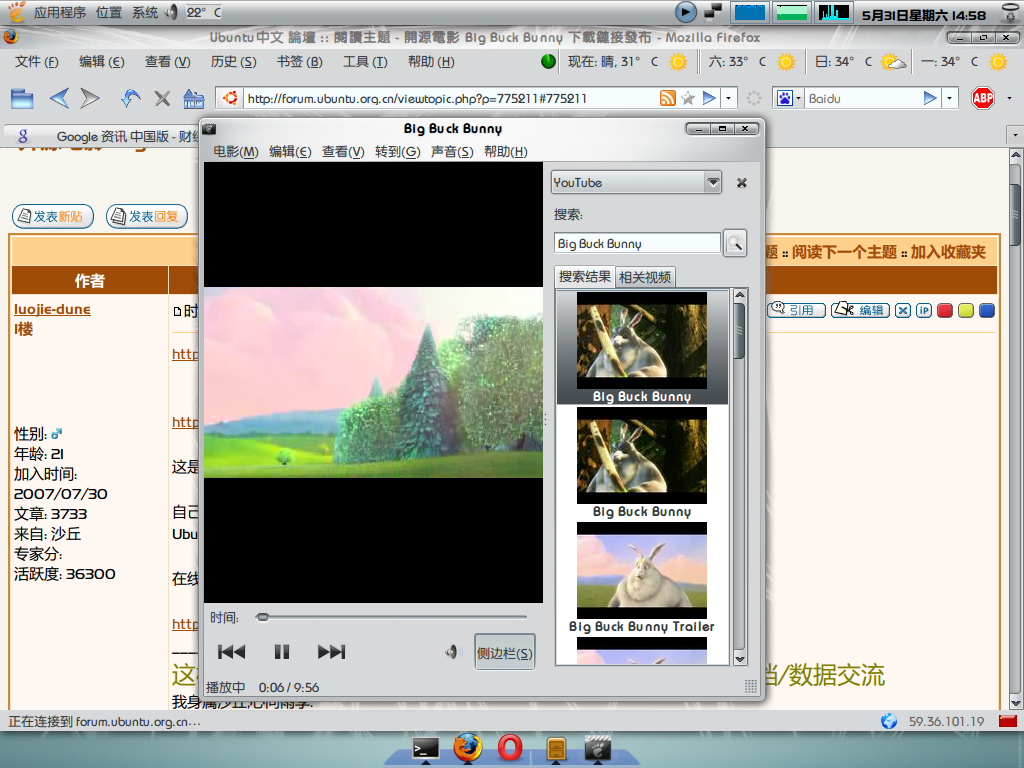Click the Baidu search go arrow

click(930, 99)
